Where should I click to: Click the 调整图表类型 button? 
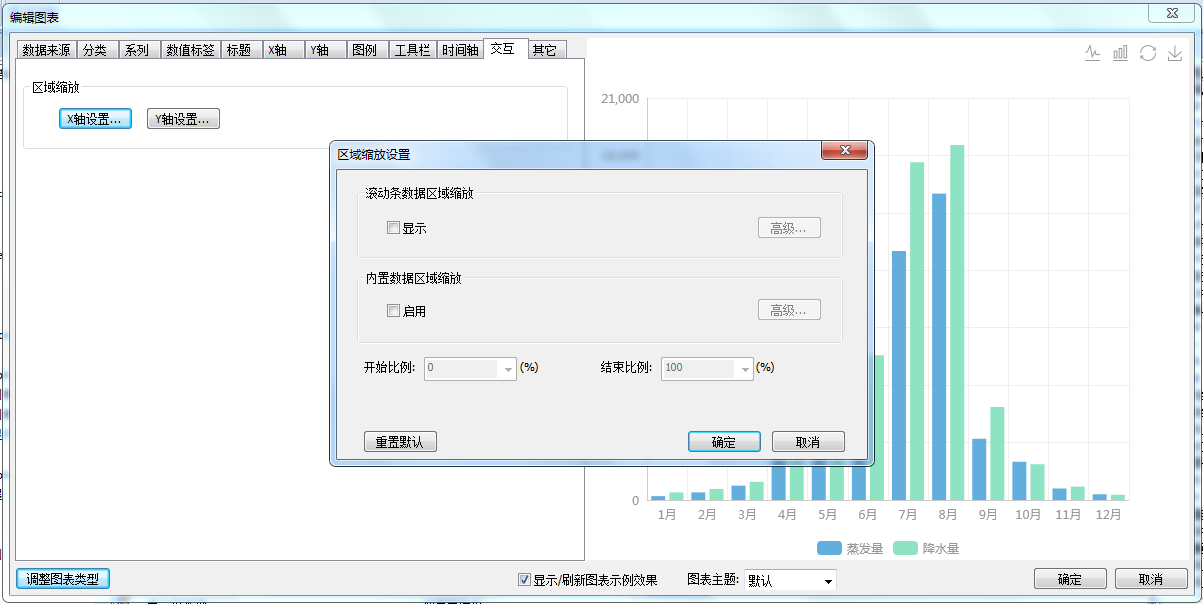62,579
